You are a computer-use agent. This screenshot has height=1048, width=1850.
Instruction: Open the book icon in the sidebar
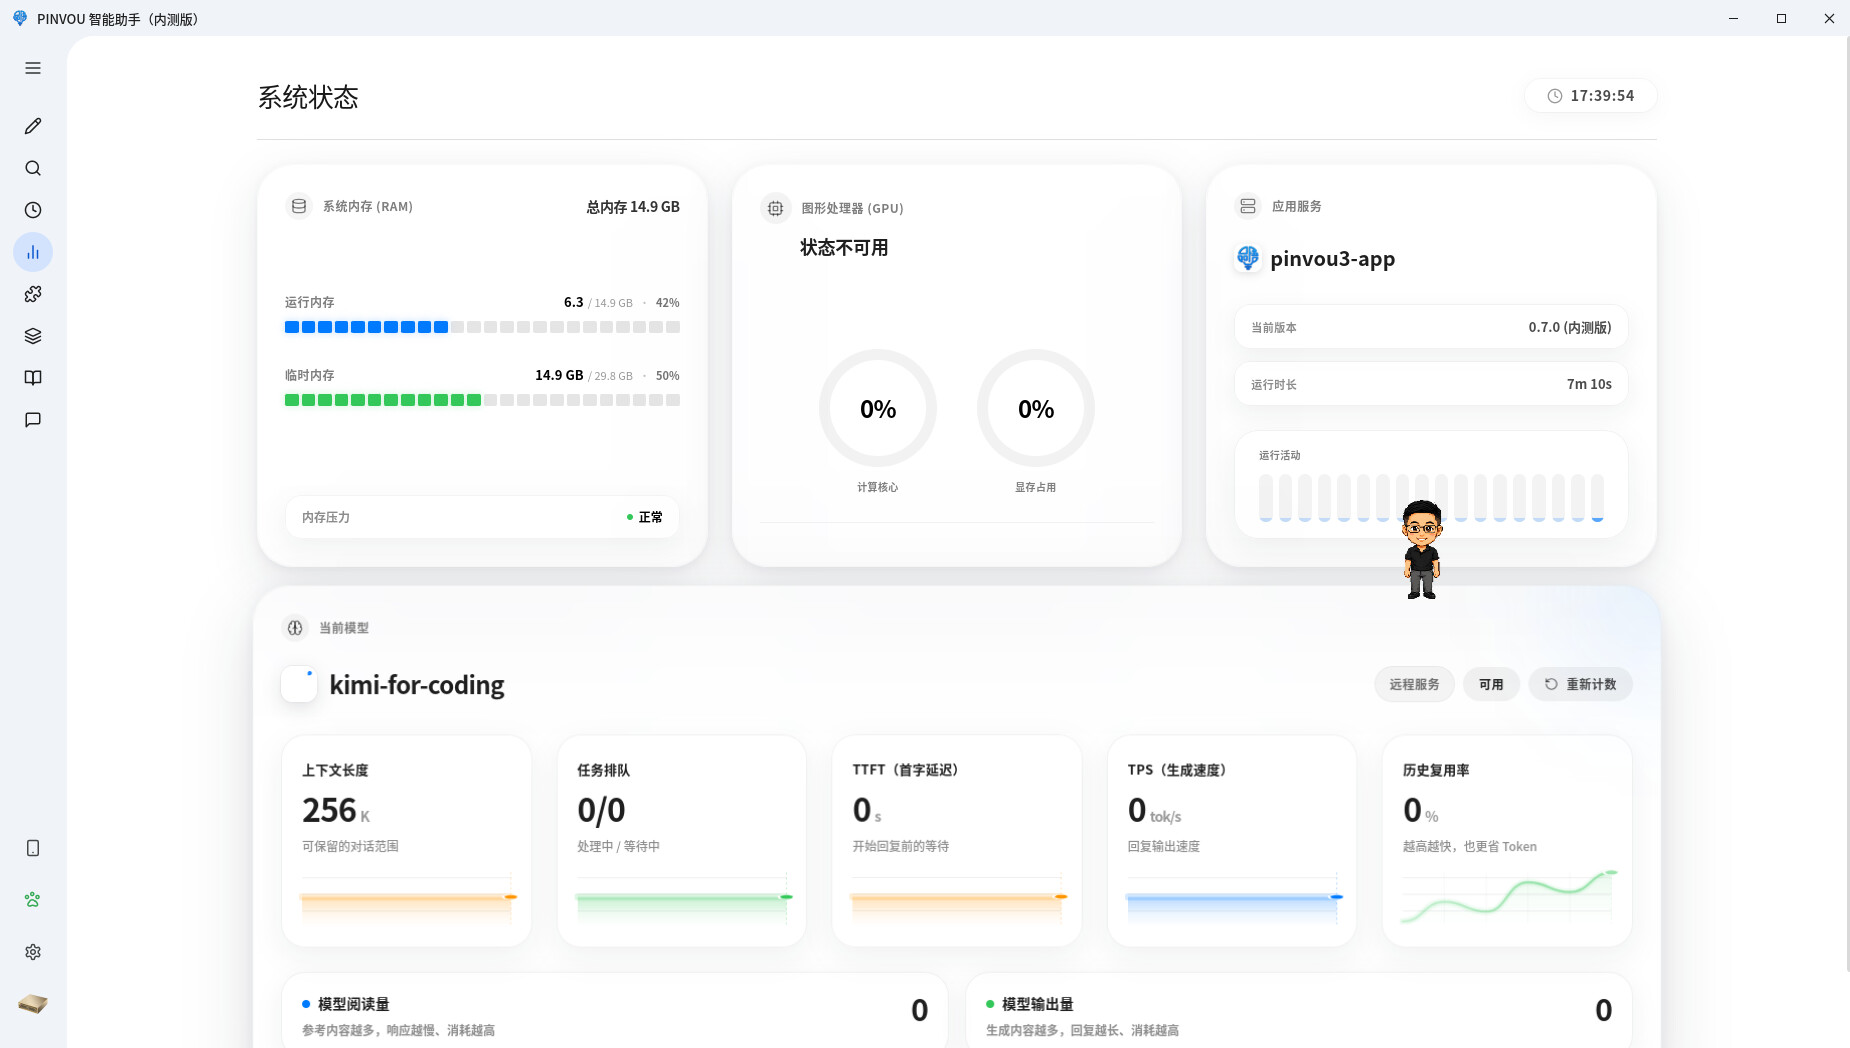pyautogui.click(x=33, y=378)
